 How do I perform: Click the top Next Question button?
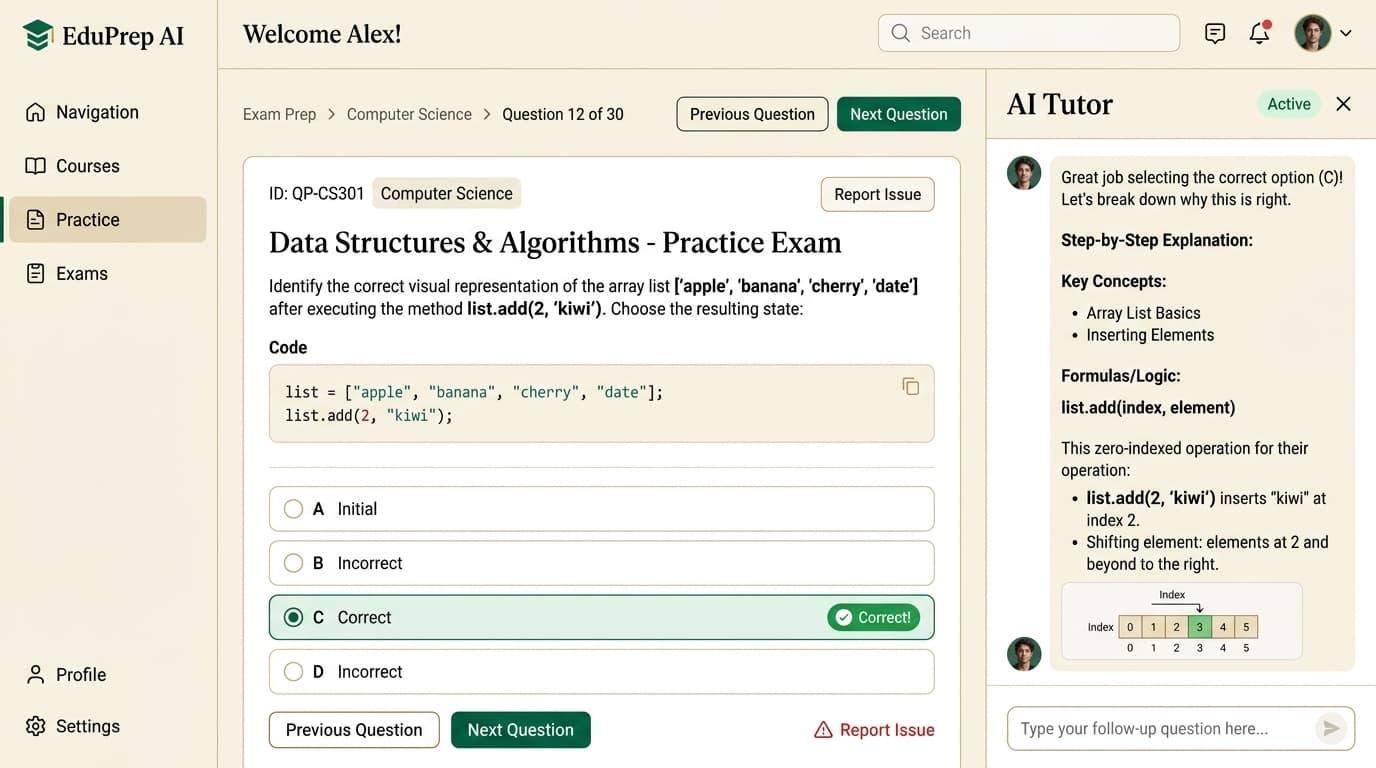click(899, 114)
